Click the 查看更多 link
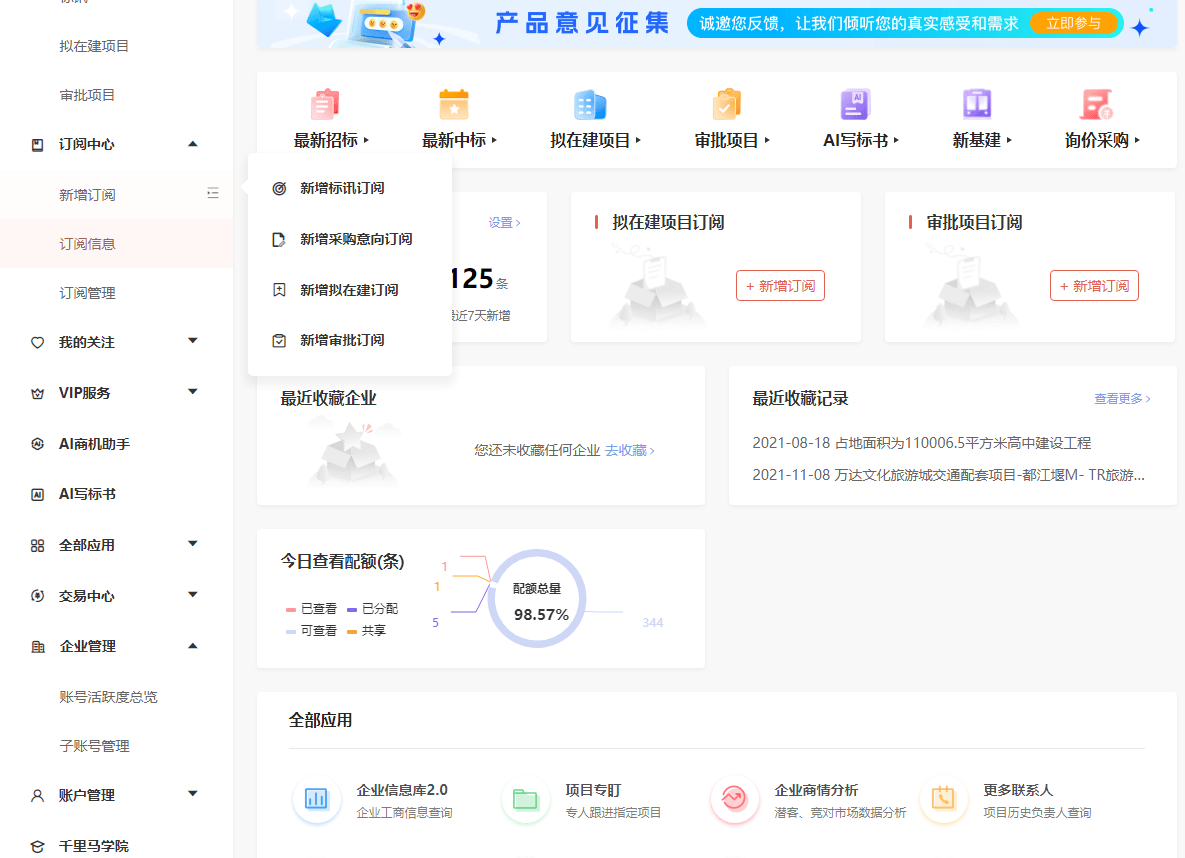Viewport: 1185px width, 858px height. (1122, 398)
